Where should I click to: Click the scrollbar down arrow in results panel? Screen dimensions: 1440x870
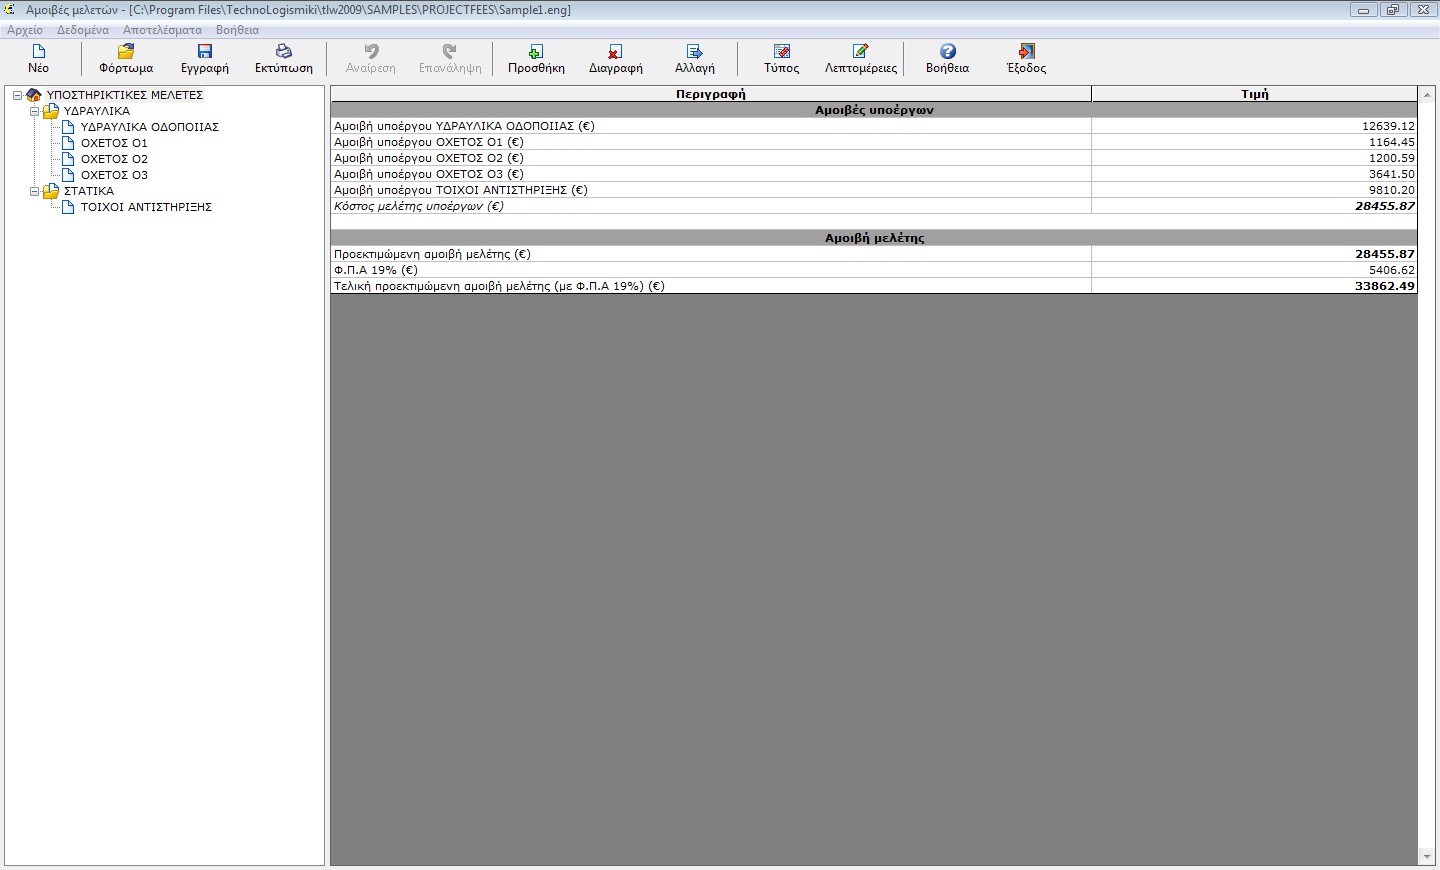click(x=1427, y=857)
